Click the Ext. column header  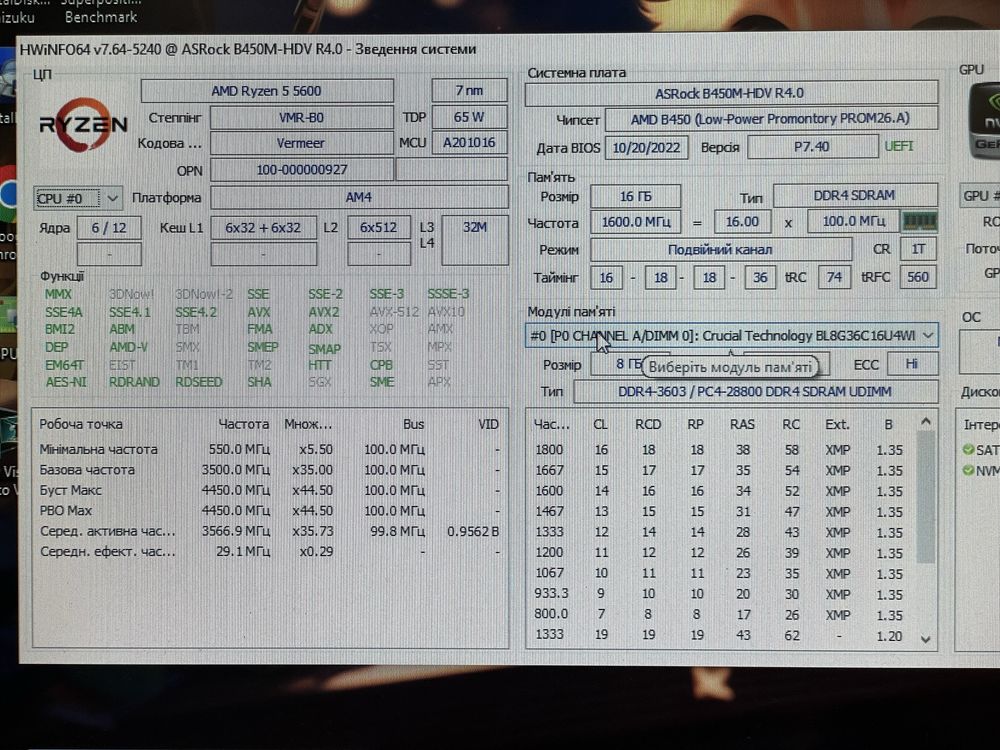click(837, 425)
